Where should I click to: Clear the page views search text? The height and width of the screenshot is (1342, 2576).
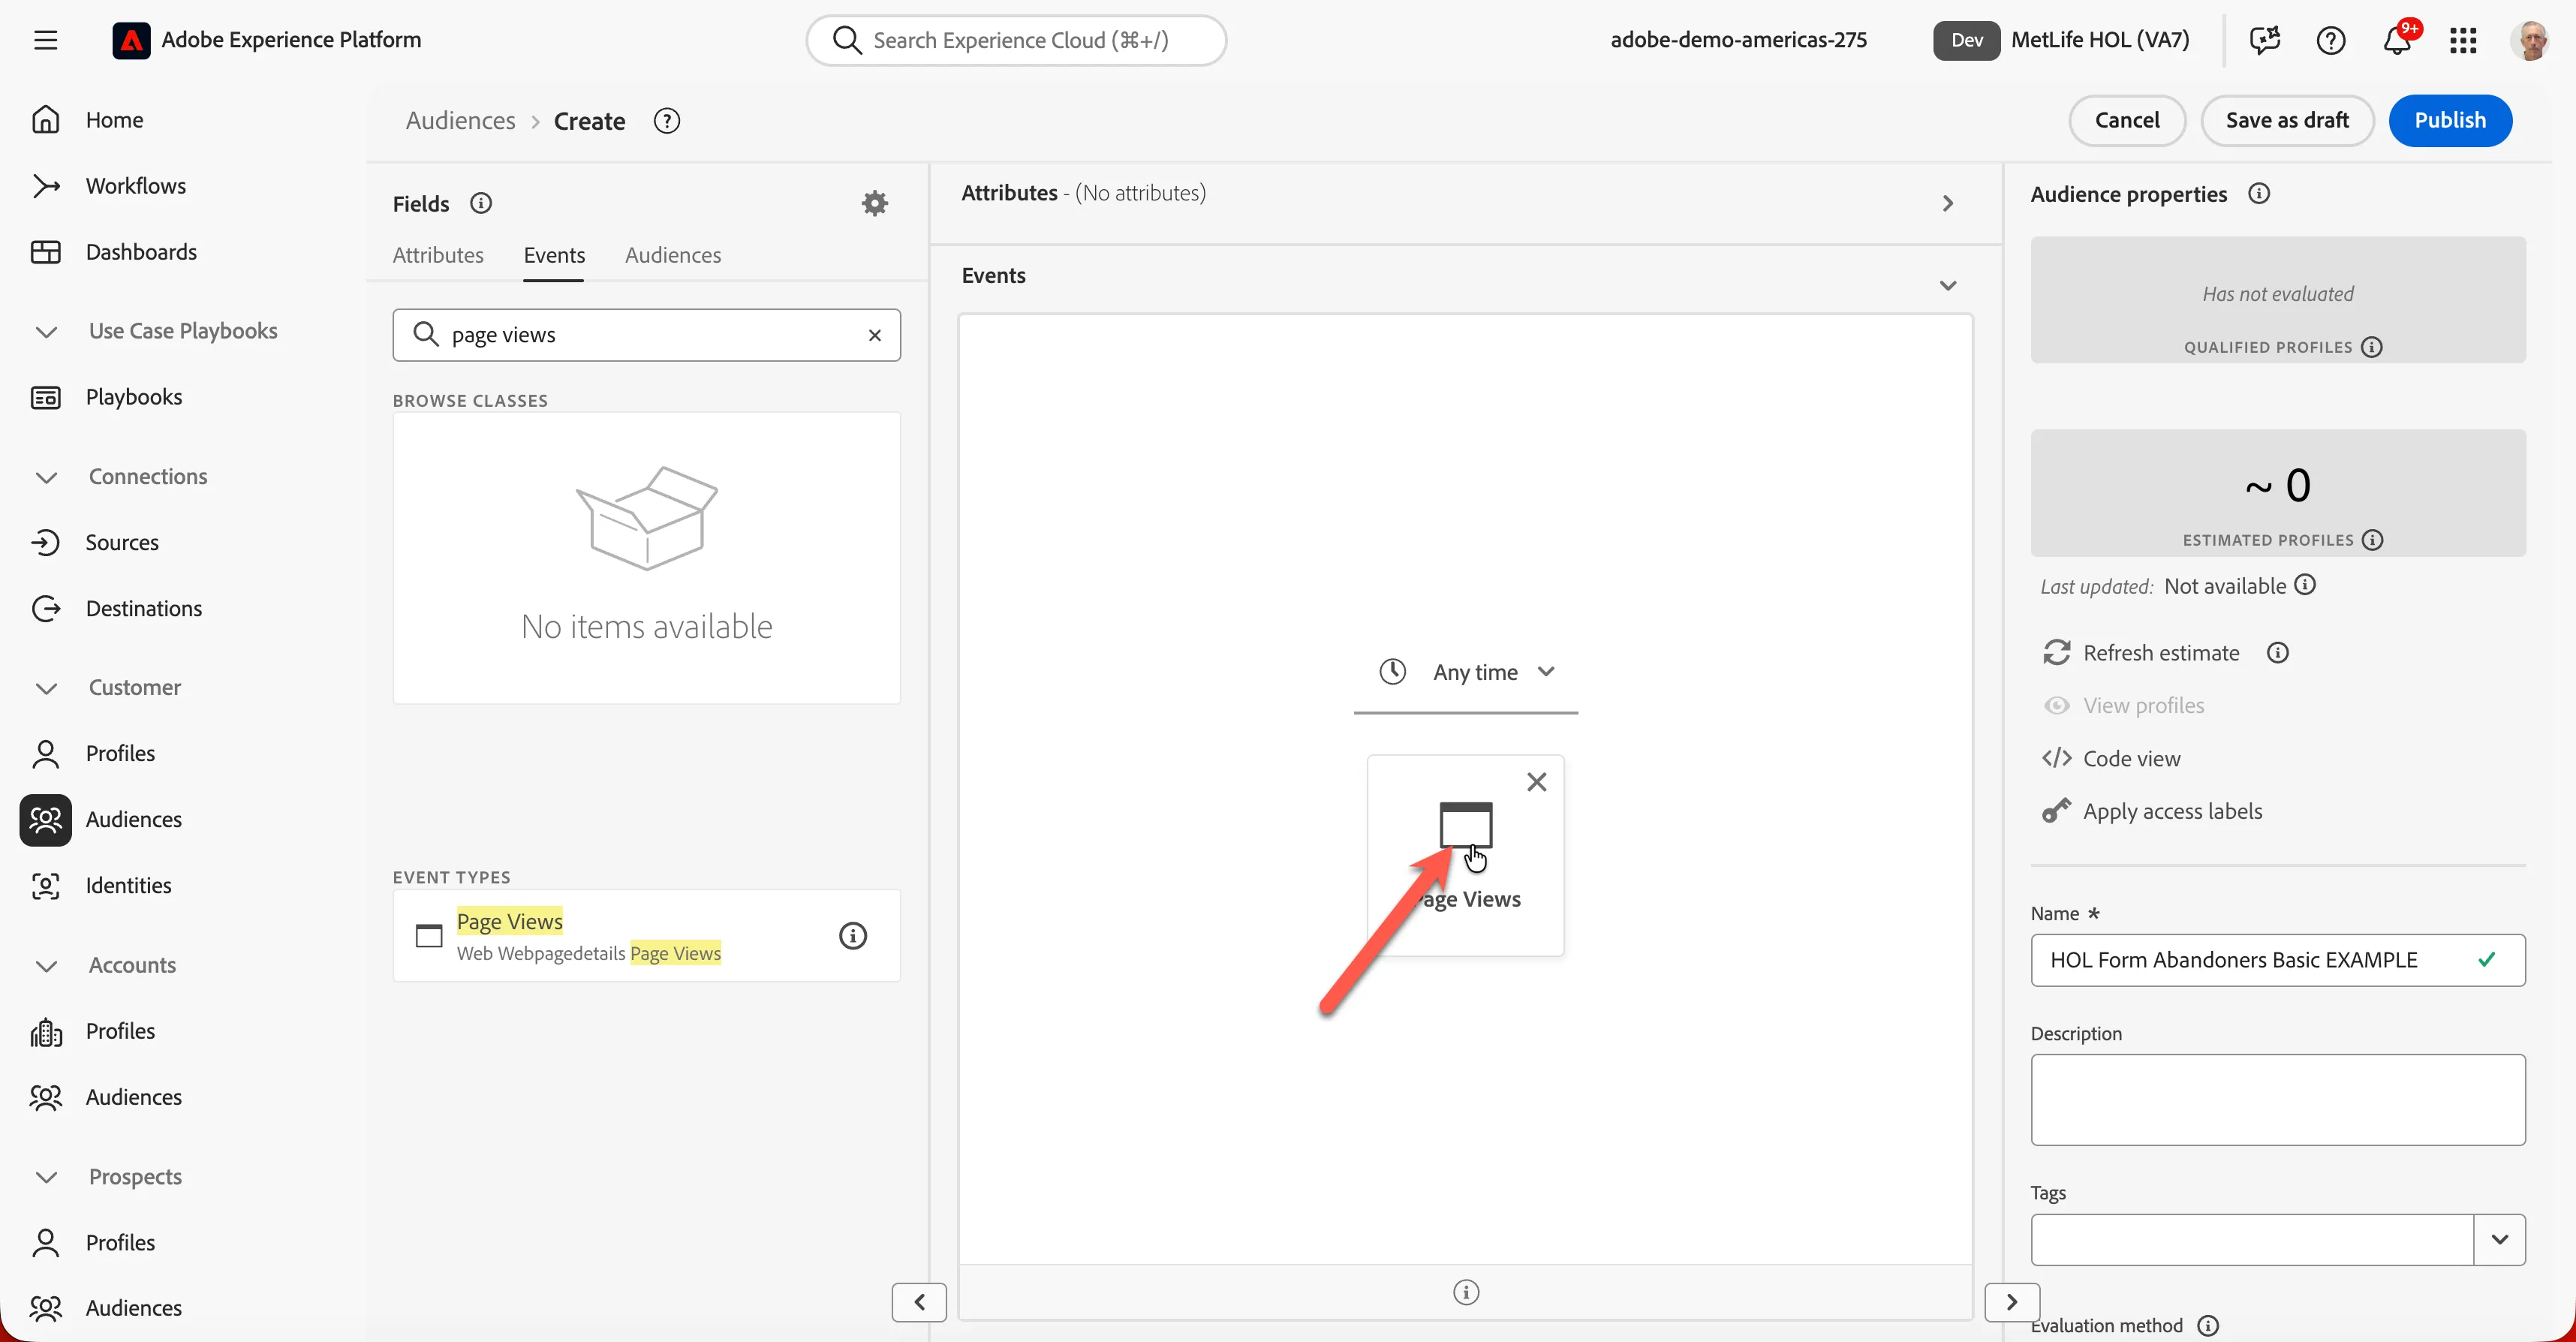875,335
